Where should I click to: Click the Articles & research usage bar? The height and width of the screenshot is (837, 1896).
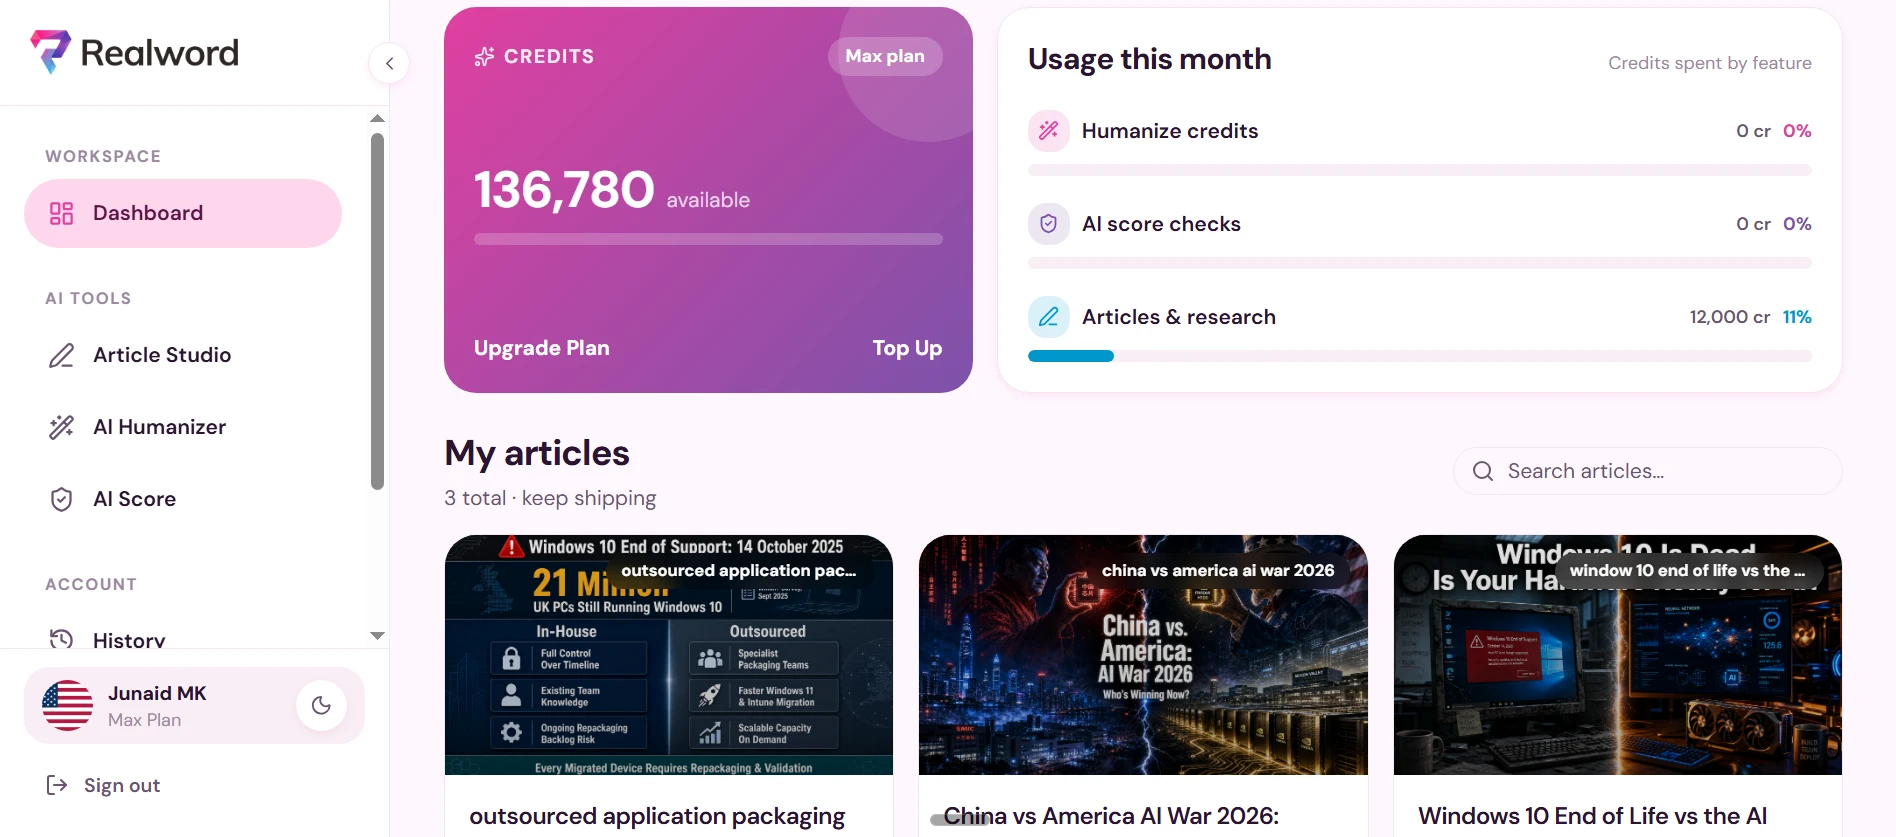tap(1420, 356)
